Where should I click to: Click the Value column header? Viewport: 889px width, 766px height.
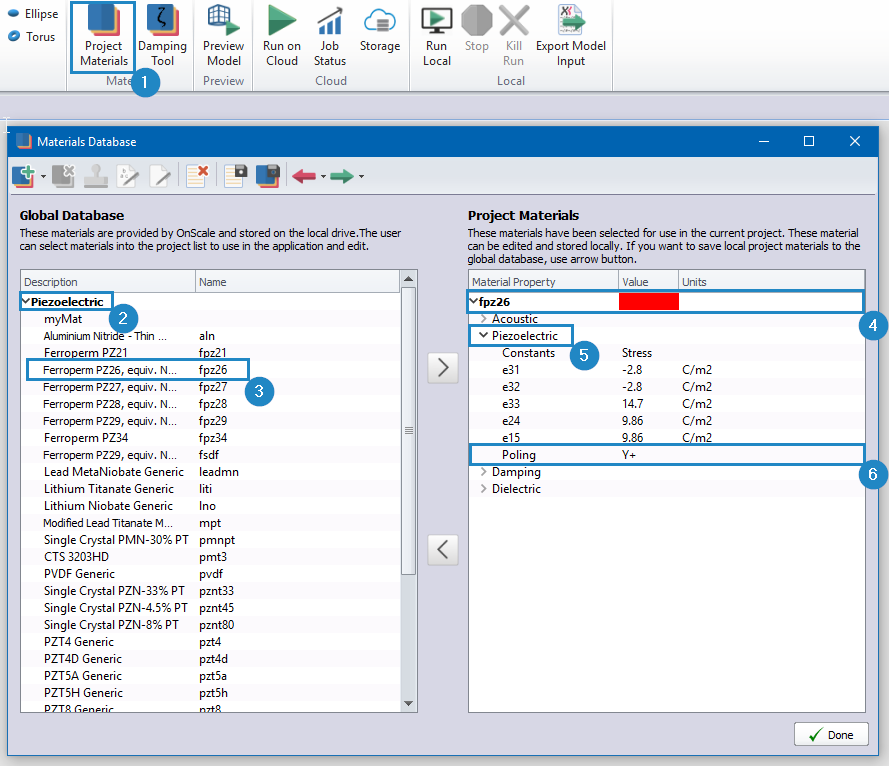coord(649,282)
